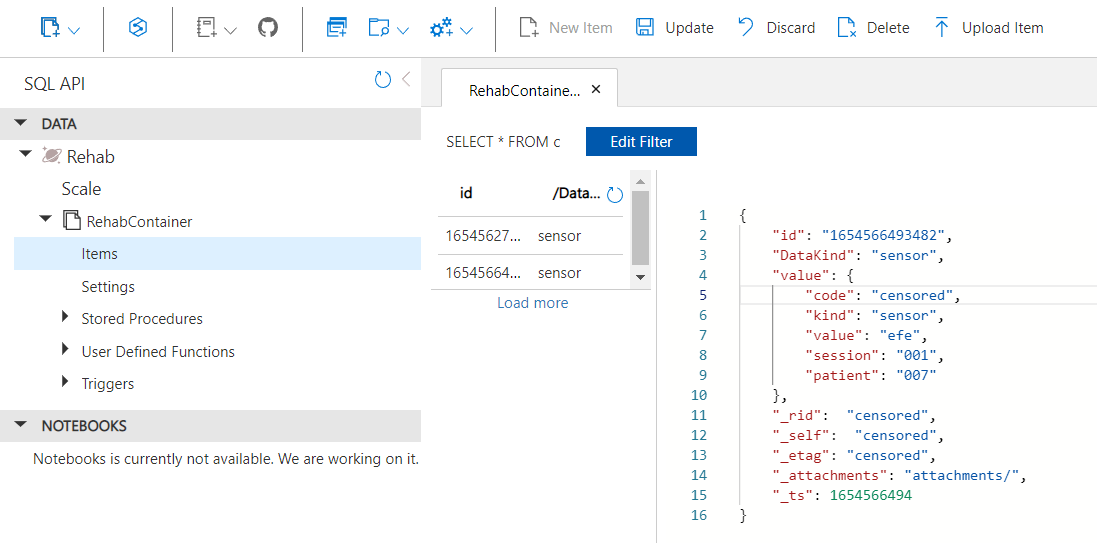Click the "code" line in JSON editor
The height and width of the screenshot is (543, 1097).
pos(883,295)
